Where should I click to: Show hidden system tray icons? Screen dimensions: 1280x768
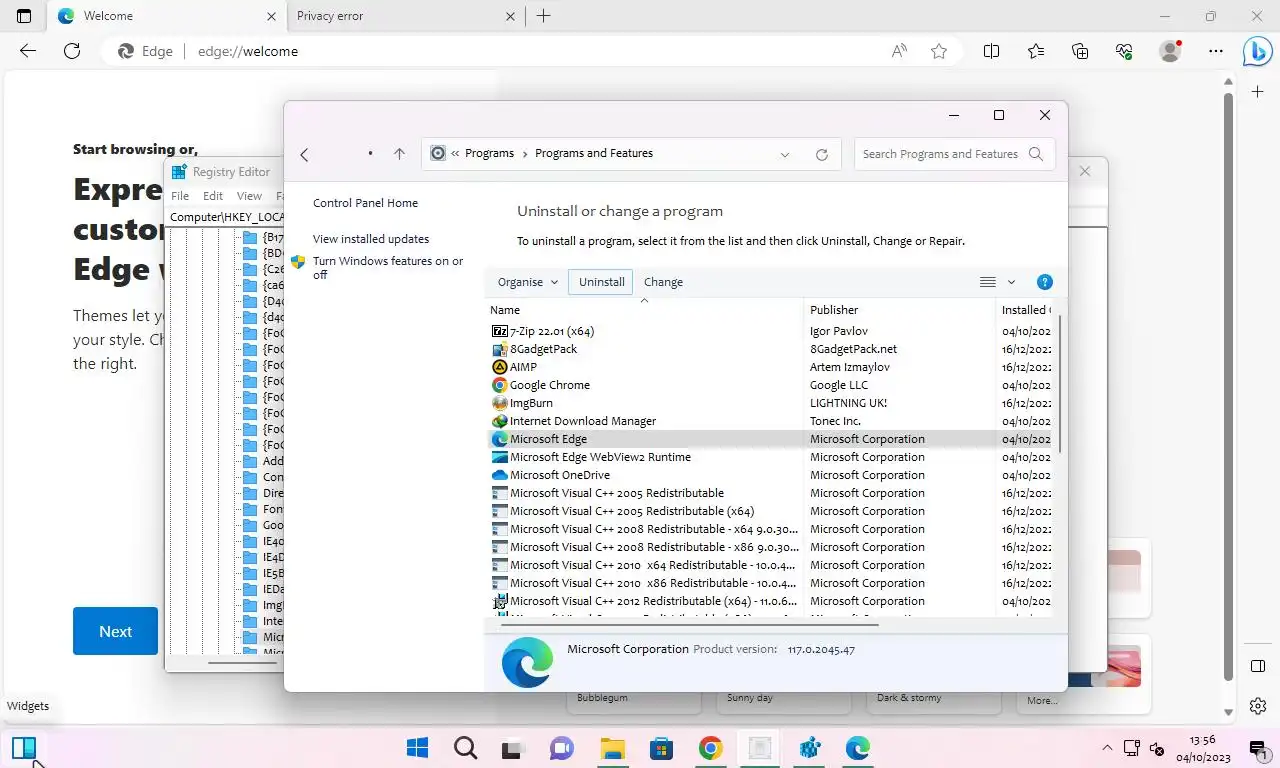(x=1107, y=748)
